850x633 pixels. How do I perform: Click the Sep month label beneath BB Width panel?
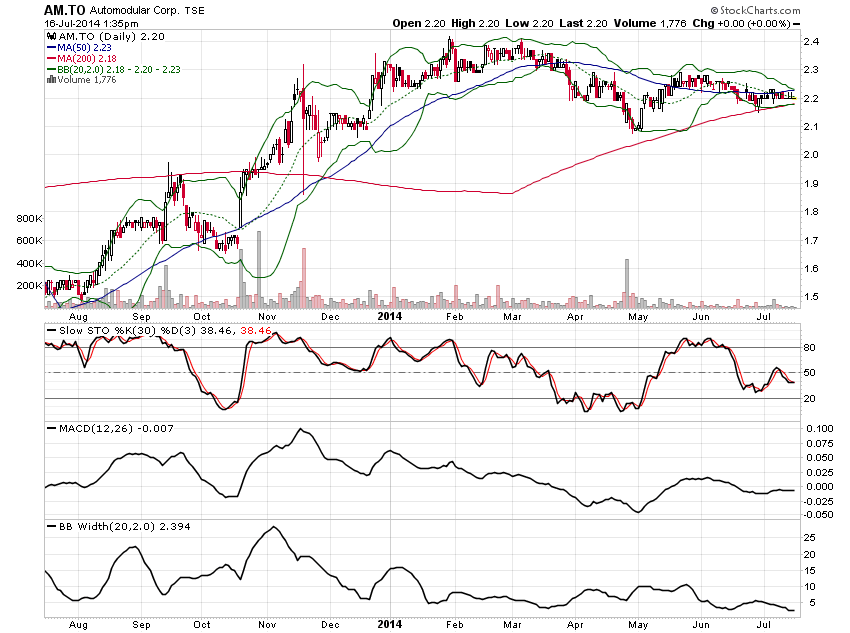coord(141,624)
